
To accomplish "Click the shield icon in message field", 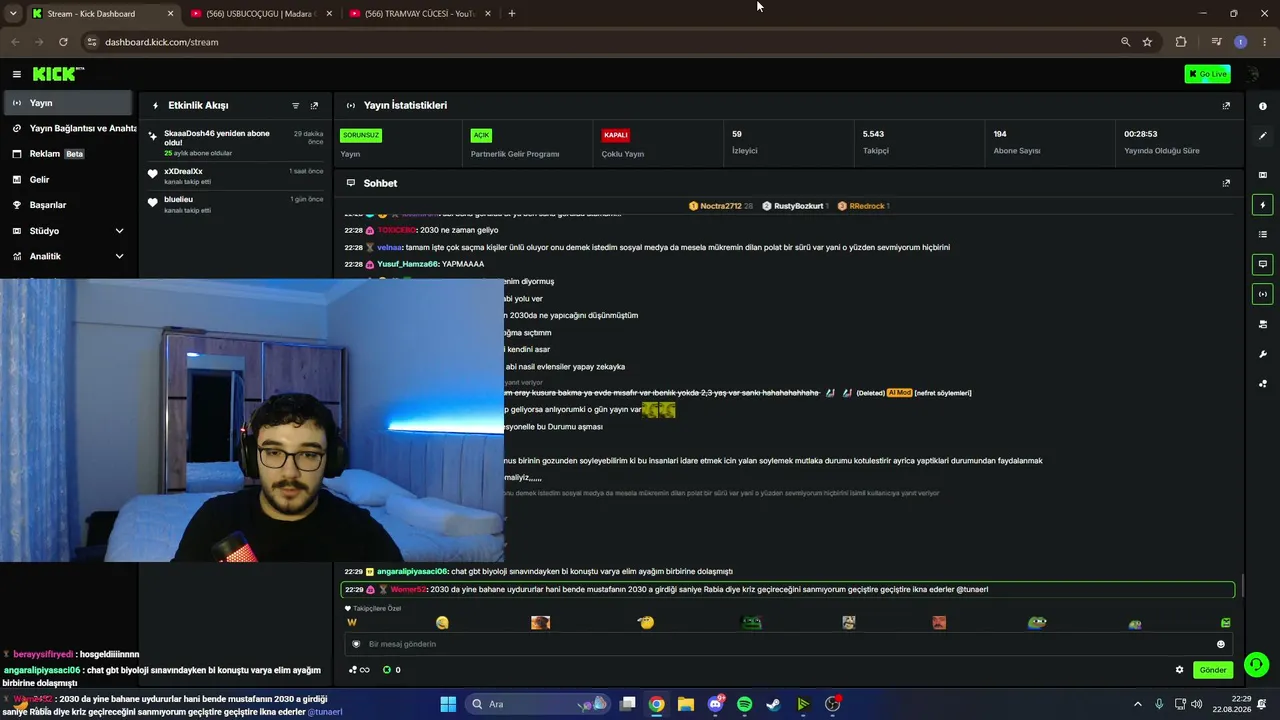I will tap(356, 644).
